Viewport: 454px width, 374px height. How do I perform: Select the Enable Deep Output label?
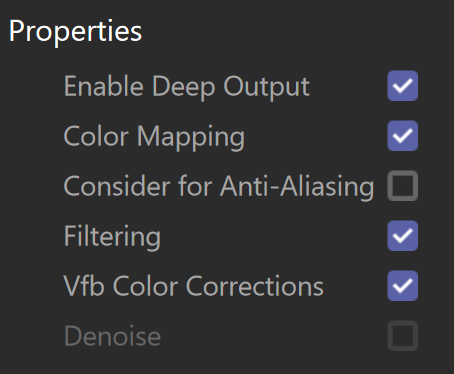[x=187, y=87]
